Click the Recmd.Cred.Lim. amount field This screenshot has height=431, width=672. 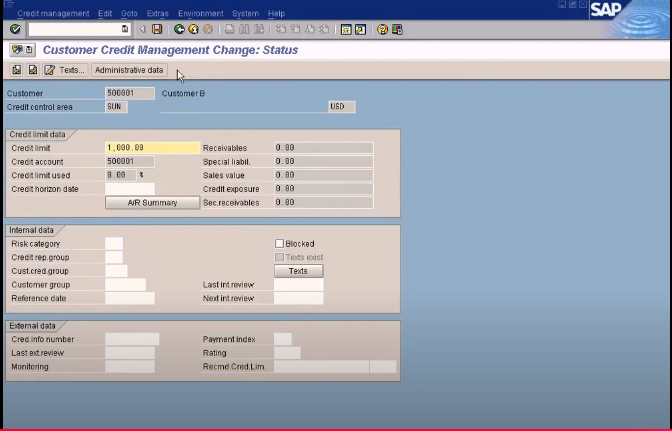[x=321, y=367]
